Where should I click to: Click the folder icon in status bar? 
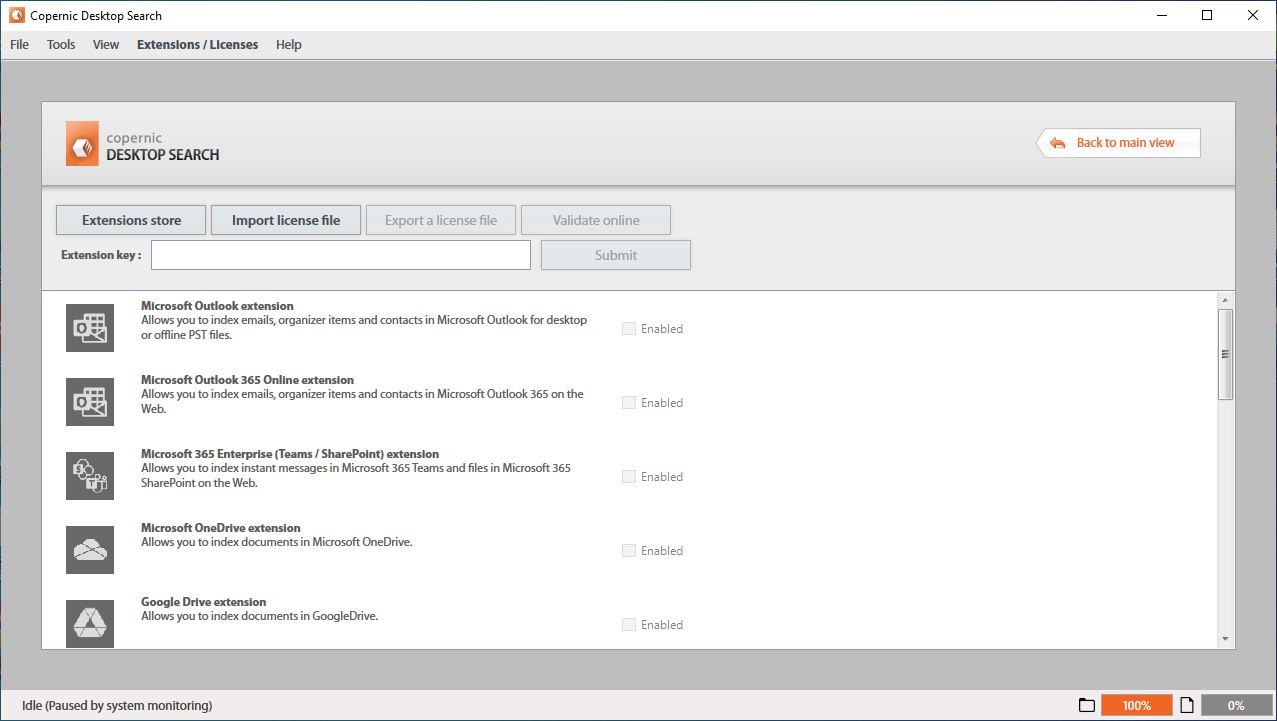point(1087,705)
